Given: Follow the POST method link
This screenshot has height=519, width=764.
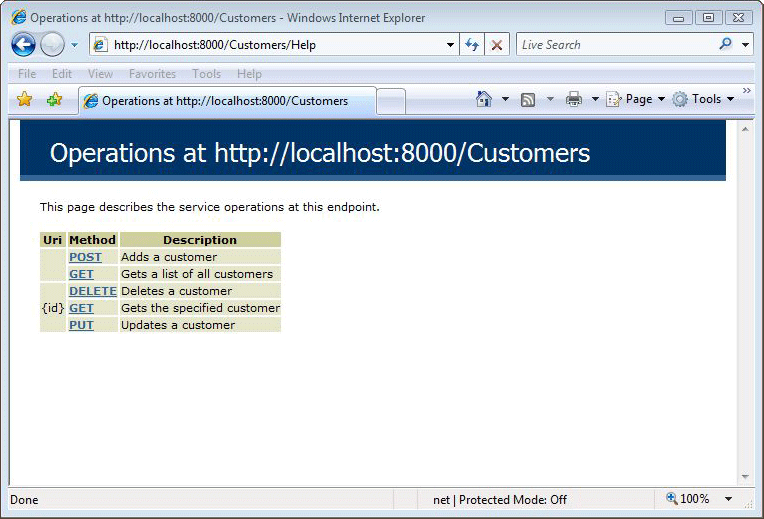Looking at the screenshot, I should click(x=85, y=257).
